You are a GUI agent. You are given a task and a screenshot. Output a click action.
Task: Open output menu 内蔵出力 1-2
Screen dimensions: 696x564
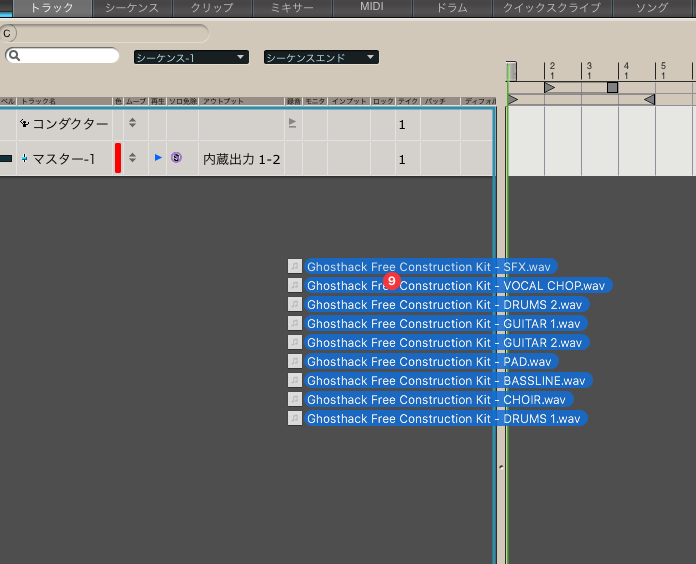click(241, 159)
